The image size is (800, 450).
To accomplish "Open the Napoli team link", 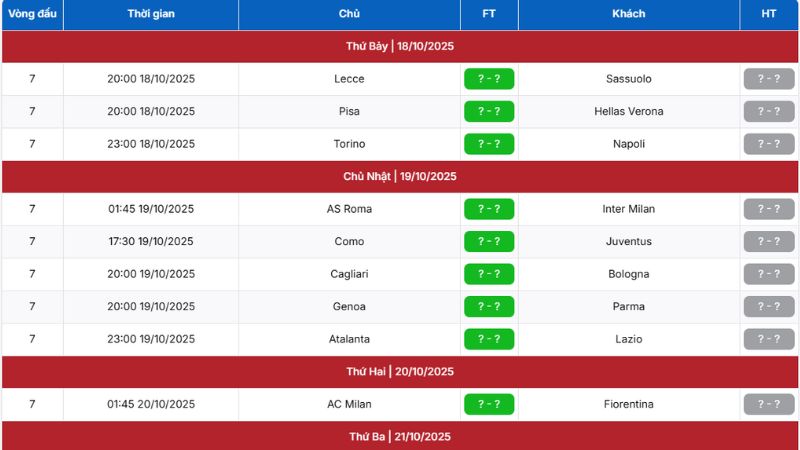I will pos(628,144).
